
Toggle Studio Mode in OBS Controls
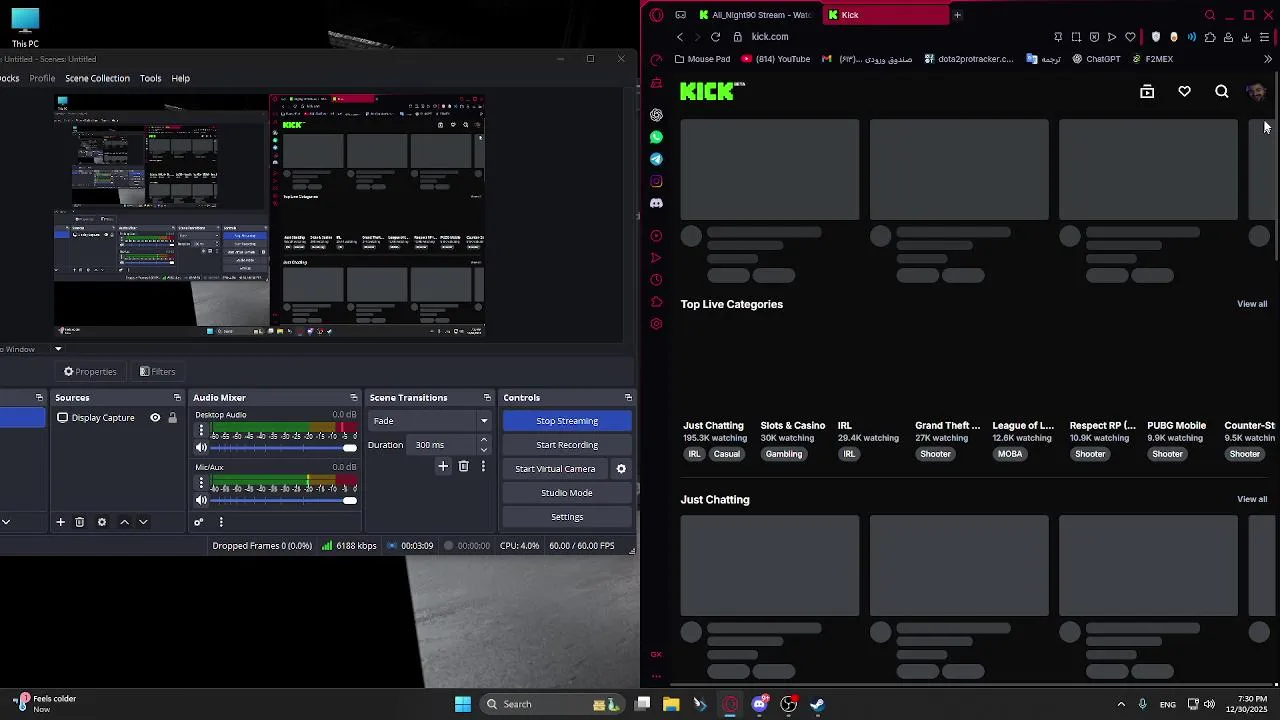567,493
